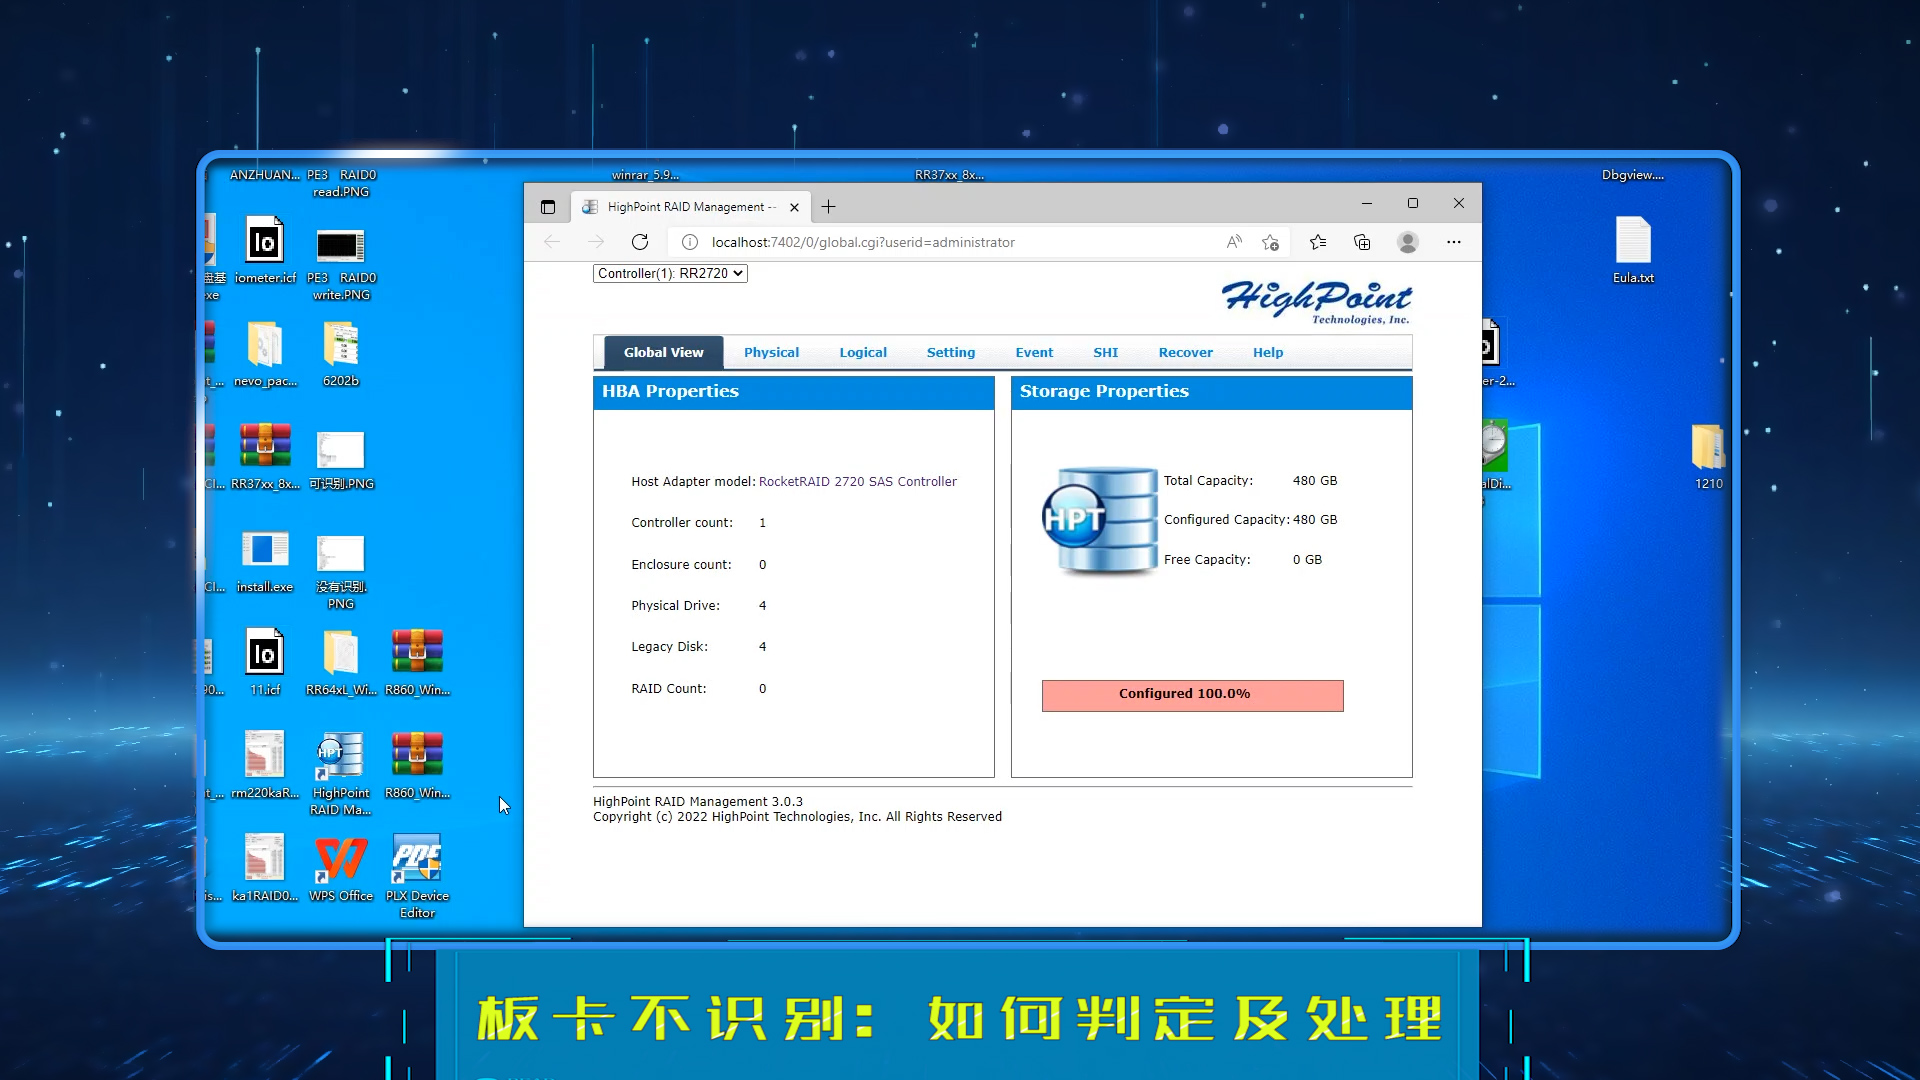Close the HighPoint RAID Management browser tab
This screenshot has width=1920, height=1080.
click(x=794, y=207)
